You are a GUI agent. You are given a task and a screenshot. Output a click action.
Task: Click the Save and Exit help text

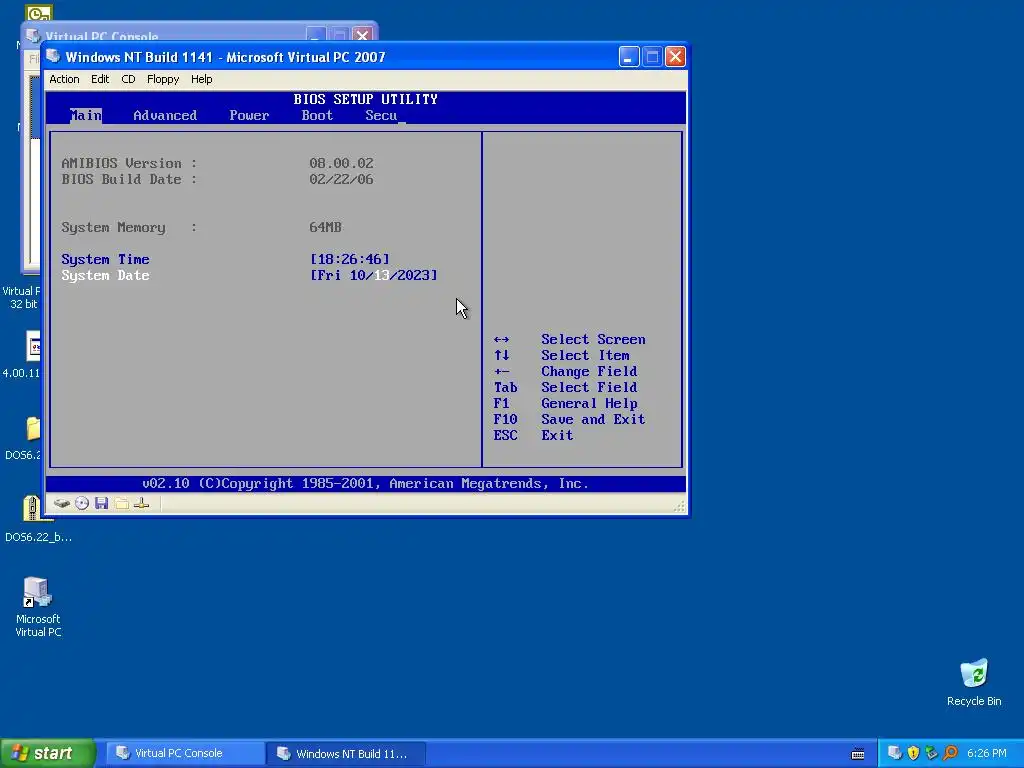pos(593,419)
